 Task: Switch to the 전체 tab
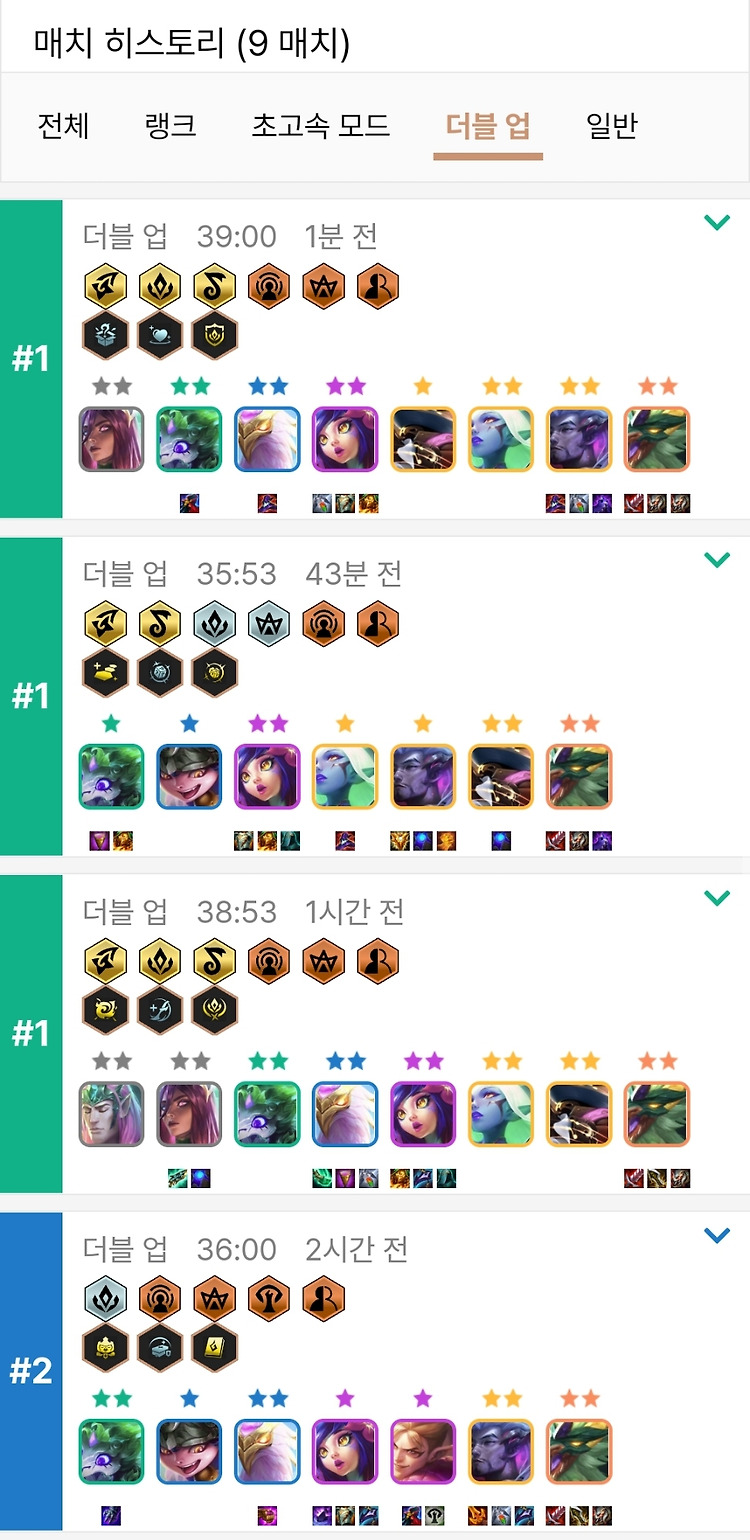point(64,127)
